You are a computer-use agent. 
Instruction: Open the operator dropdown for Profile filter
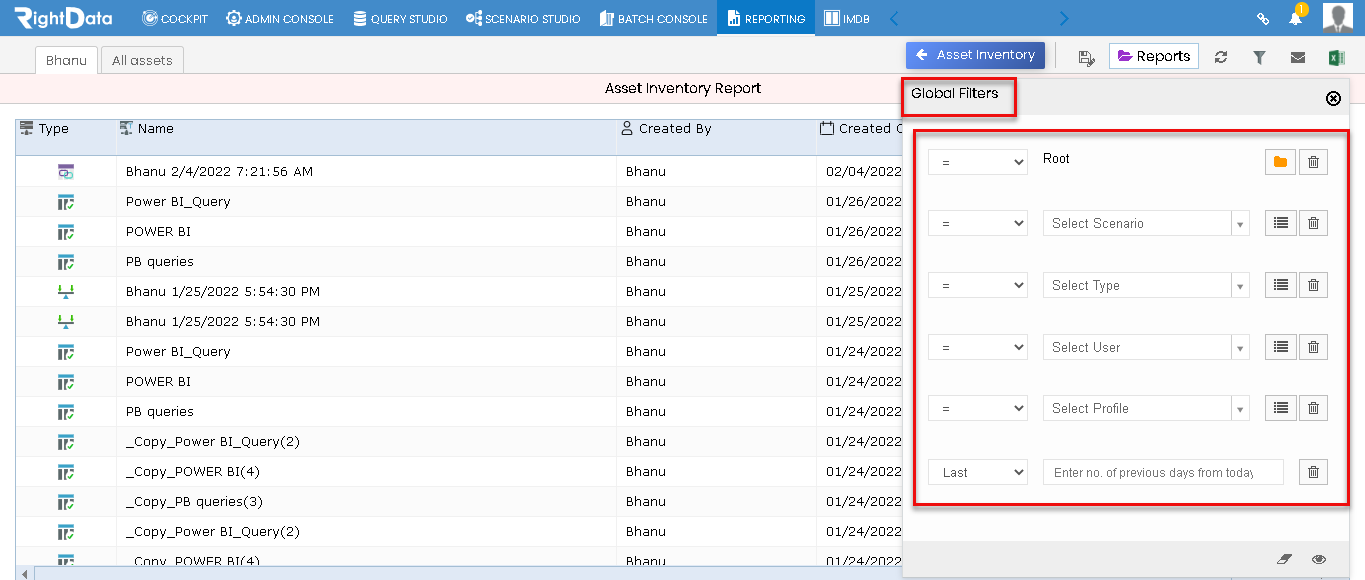[978, 408]
